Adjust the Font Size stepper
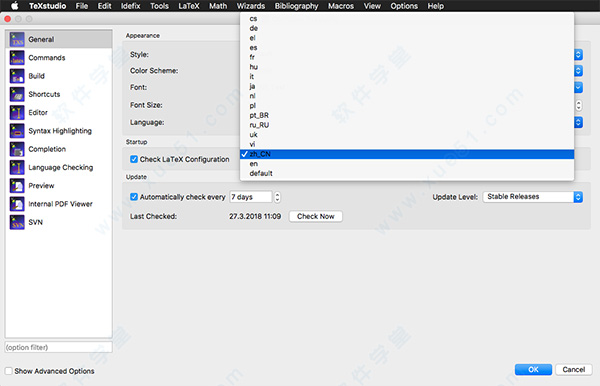 (x=579, y=105)
